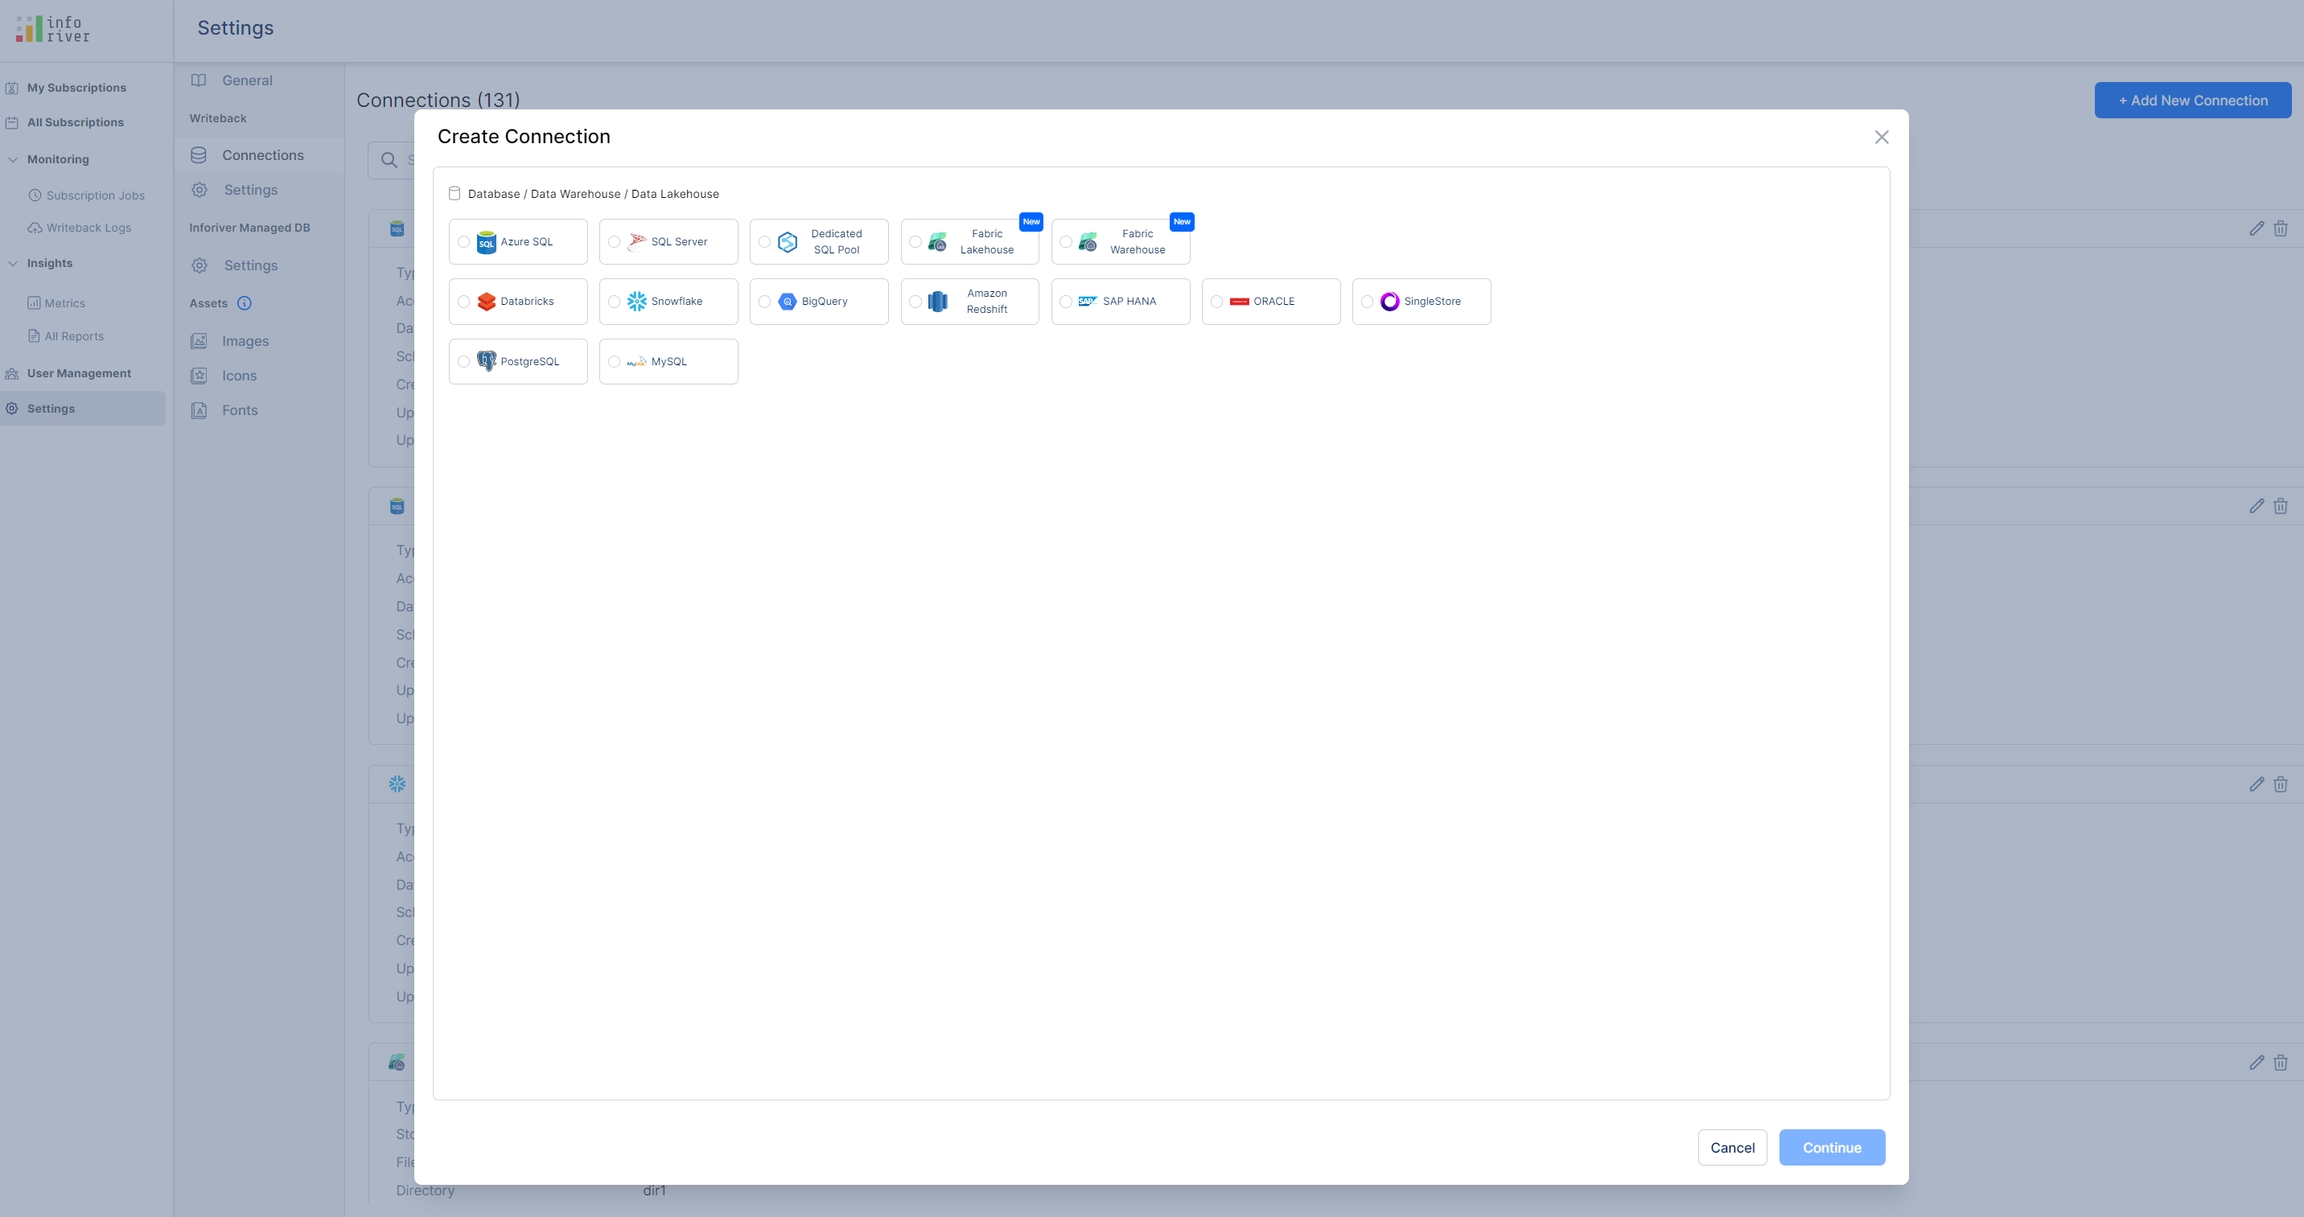Viewport: 2304px width, 1217px height.
Task: Click the Snowflake logo icon
Action: [637, 301]
